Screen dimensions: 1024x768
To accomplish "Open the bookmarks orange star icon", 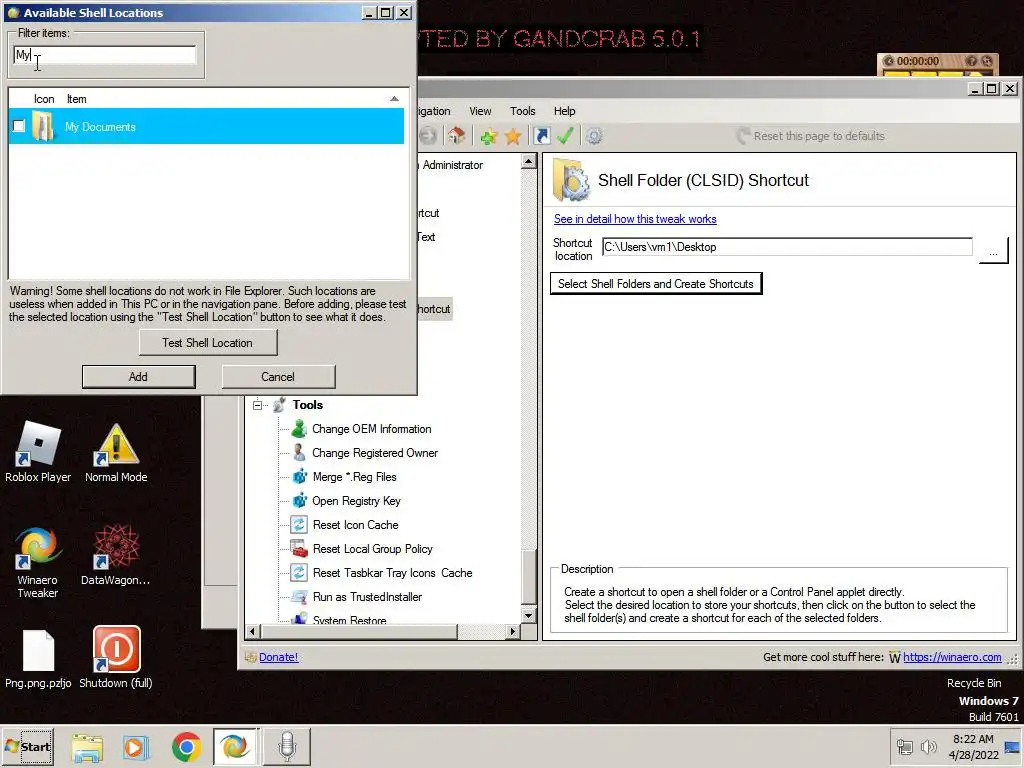I will click(x=513, y=136).
